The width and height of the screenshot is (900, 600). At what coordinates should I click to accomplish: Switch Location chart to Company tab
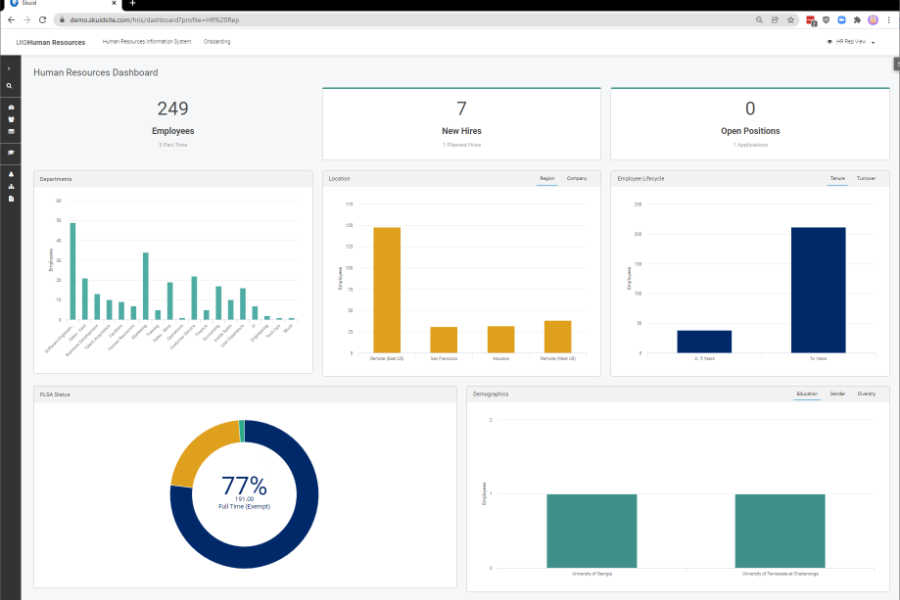pyautogui.click(x=577, y=179)
